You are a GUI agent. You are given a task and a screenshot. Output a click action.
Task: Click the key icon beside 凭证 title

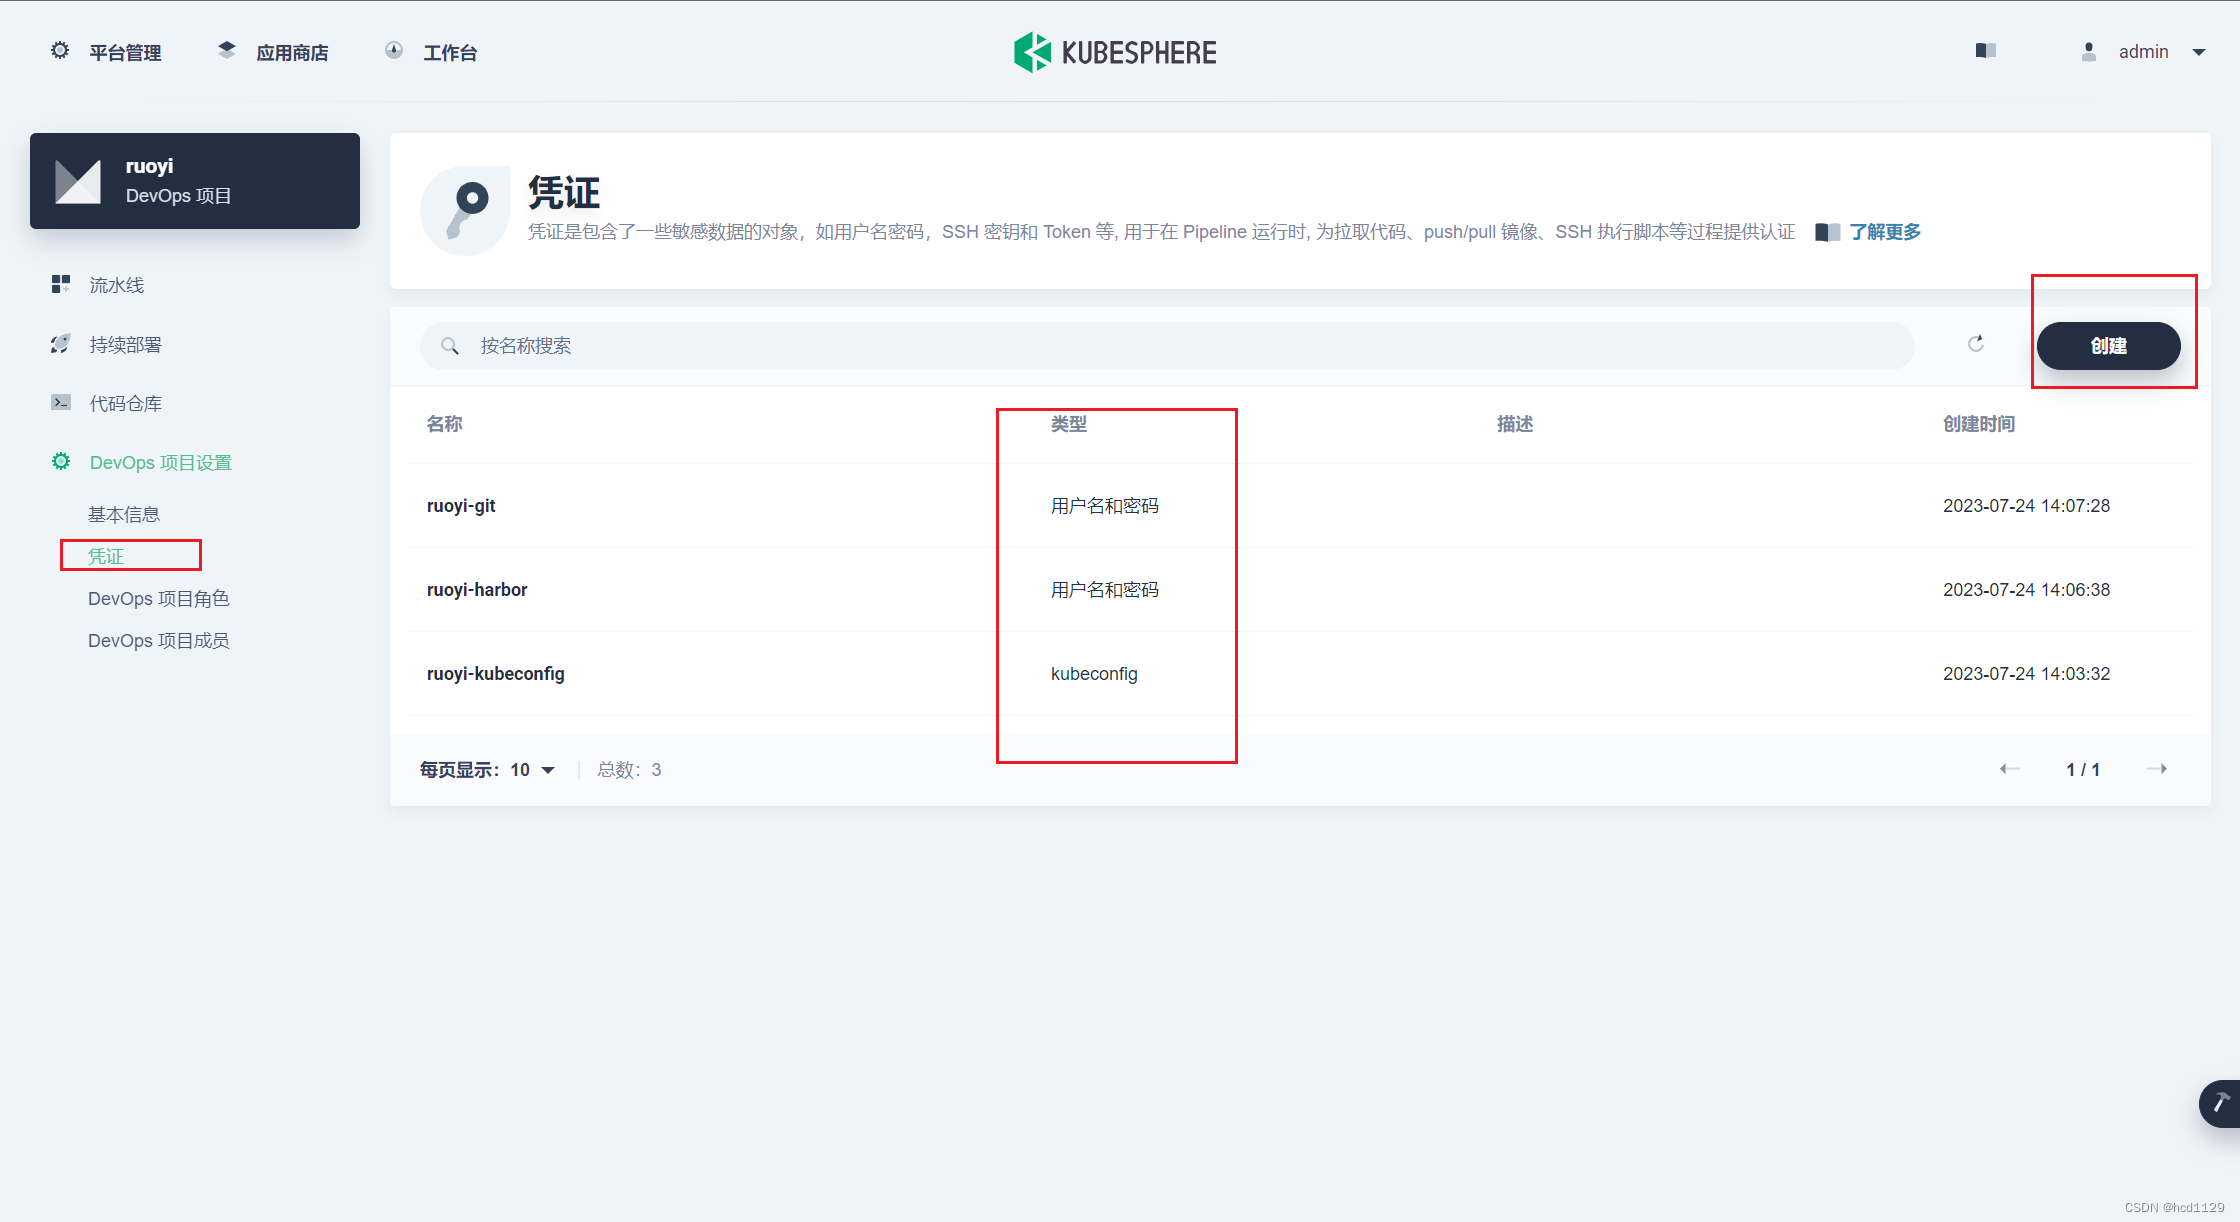465,210
